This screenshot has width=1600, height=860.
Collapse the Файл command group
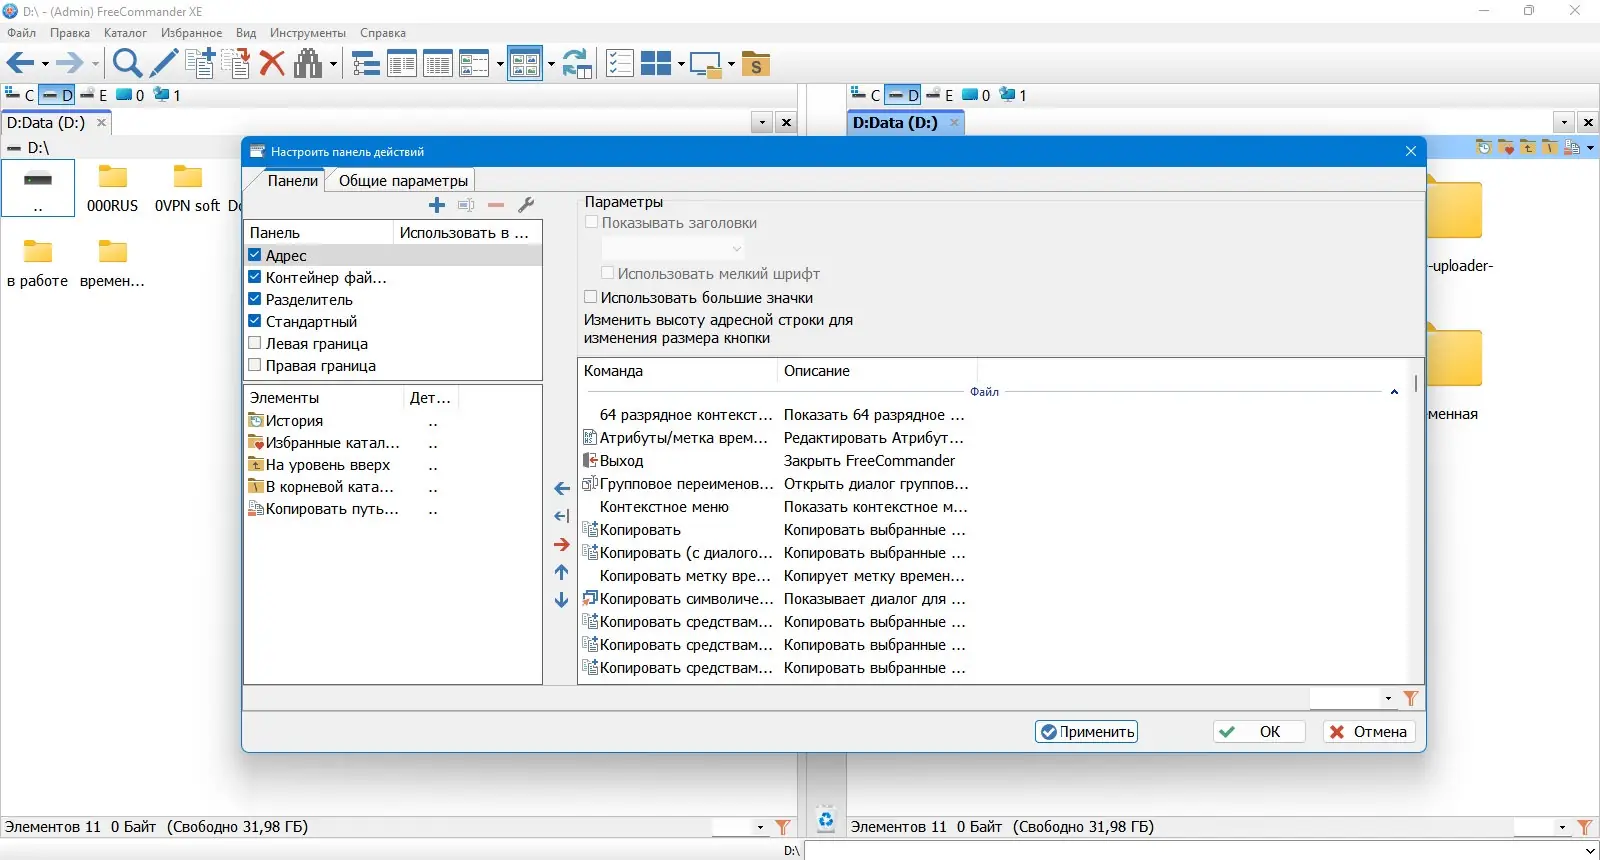[x=1394, y=392]
